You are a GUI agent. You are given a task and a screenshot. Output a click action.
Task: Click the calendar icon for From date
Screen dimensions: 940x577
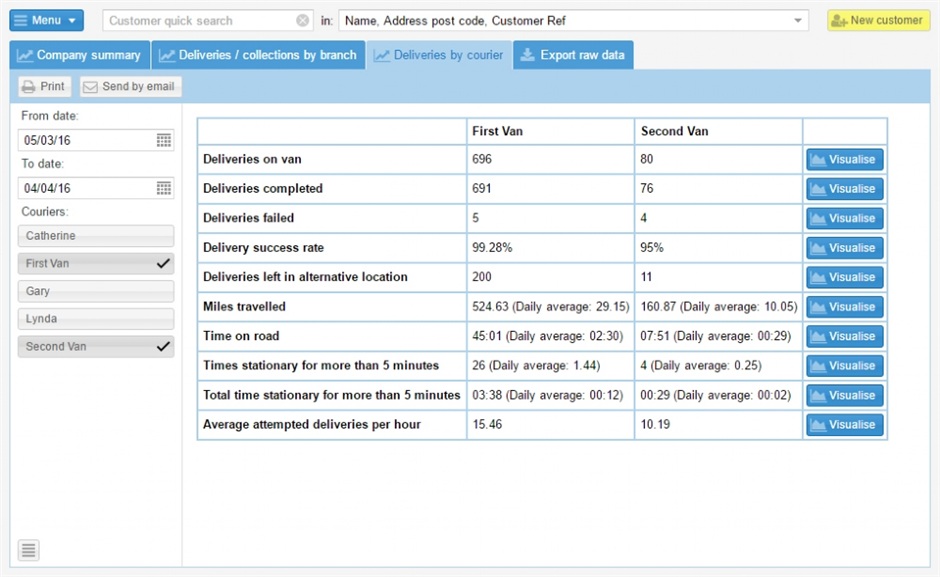point(164,141)
